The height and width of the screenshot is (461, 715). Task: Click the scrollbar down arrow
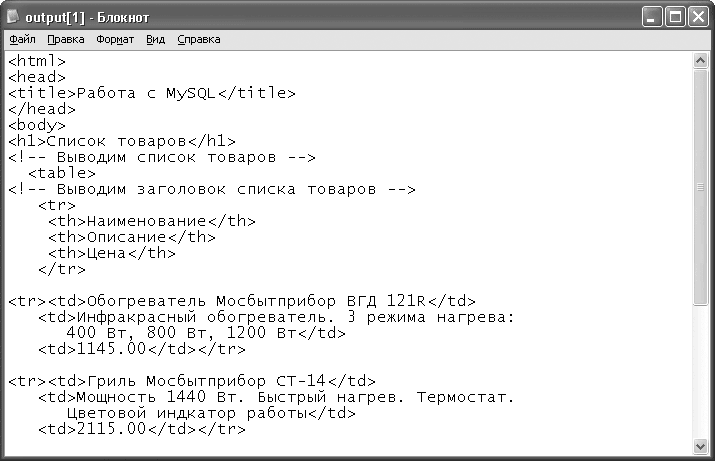700,446
